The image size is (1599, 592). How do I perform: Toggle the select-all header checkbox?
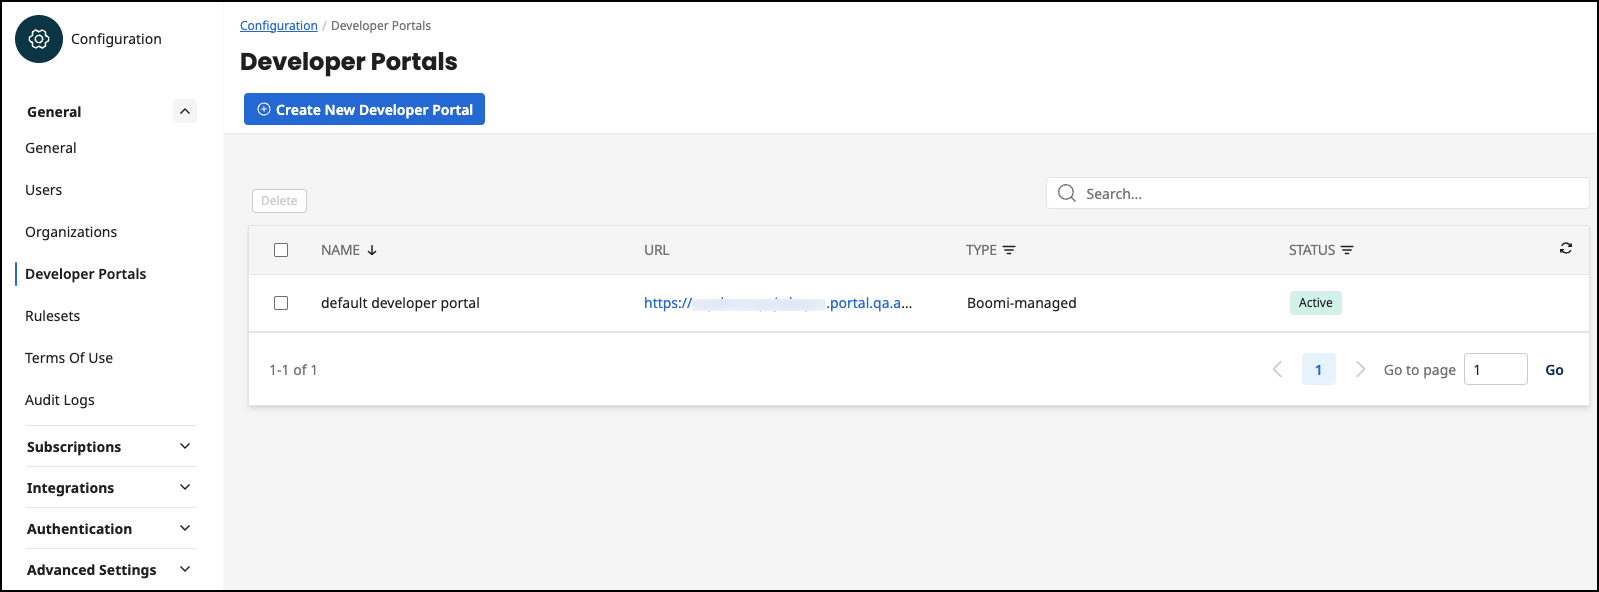point(281,250)
